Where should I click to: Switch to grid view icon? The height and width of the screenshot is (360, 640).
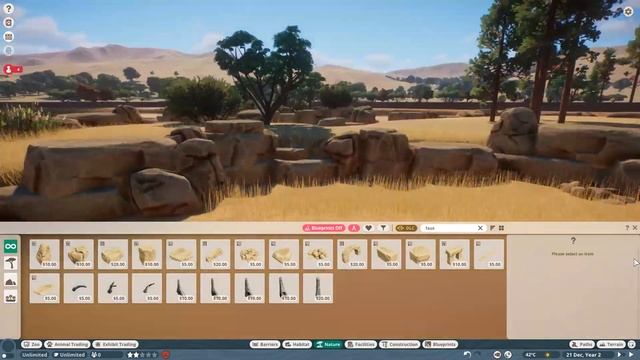pyautogui.click(x=501, y=228)
